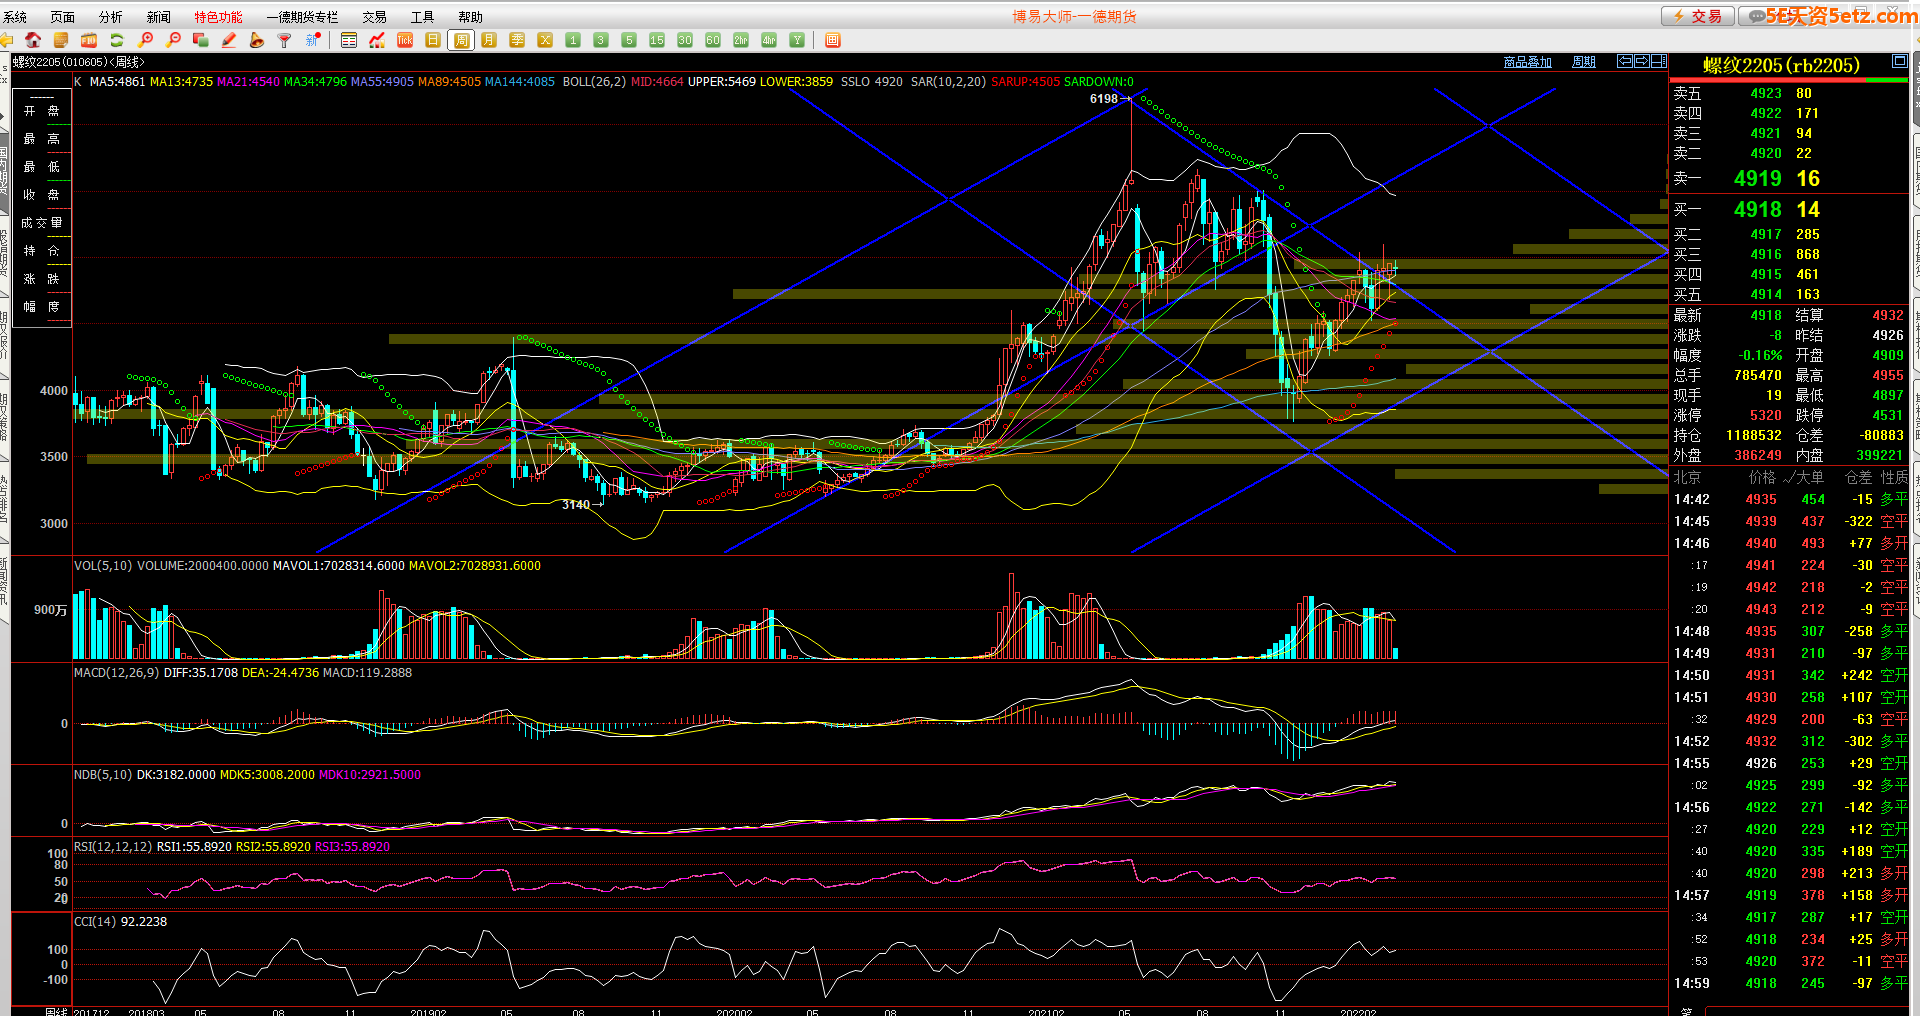The width and height of the screenshot is (1920, 1016).
Task: Select the 15-minute period button
Action: pos(657,40)
